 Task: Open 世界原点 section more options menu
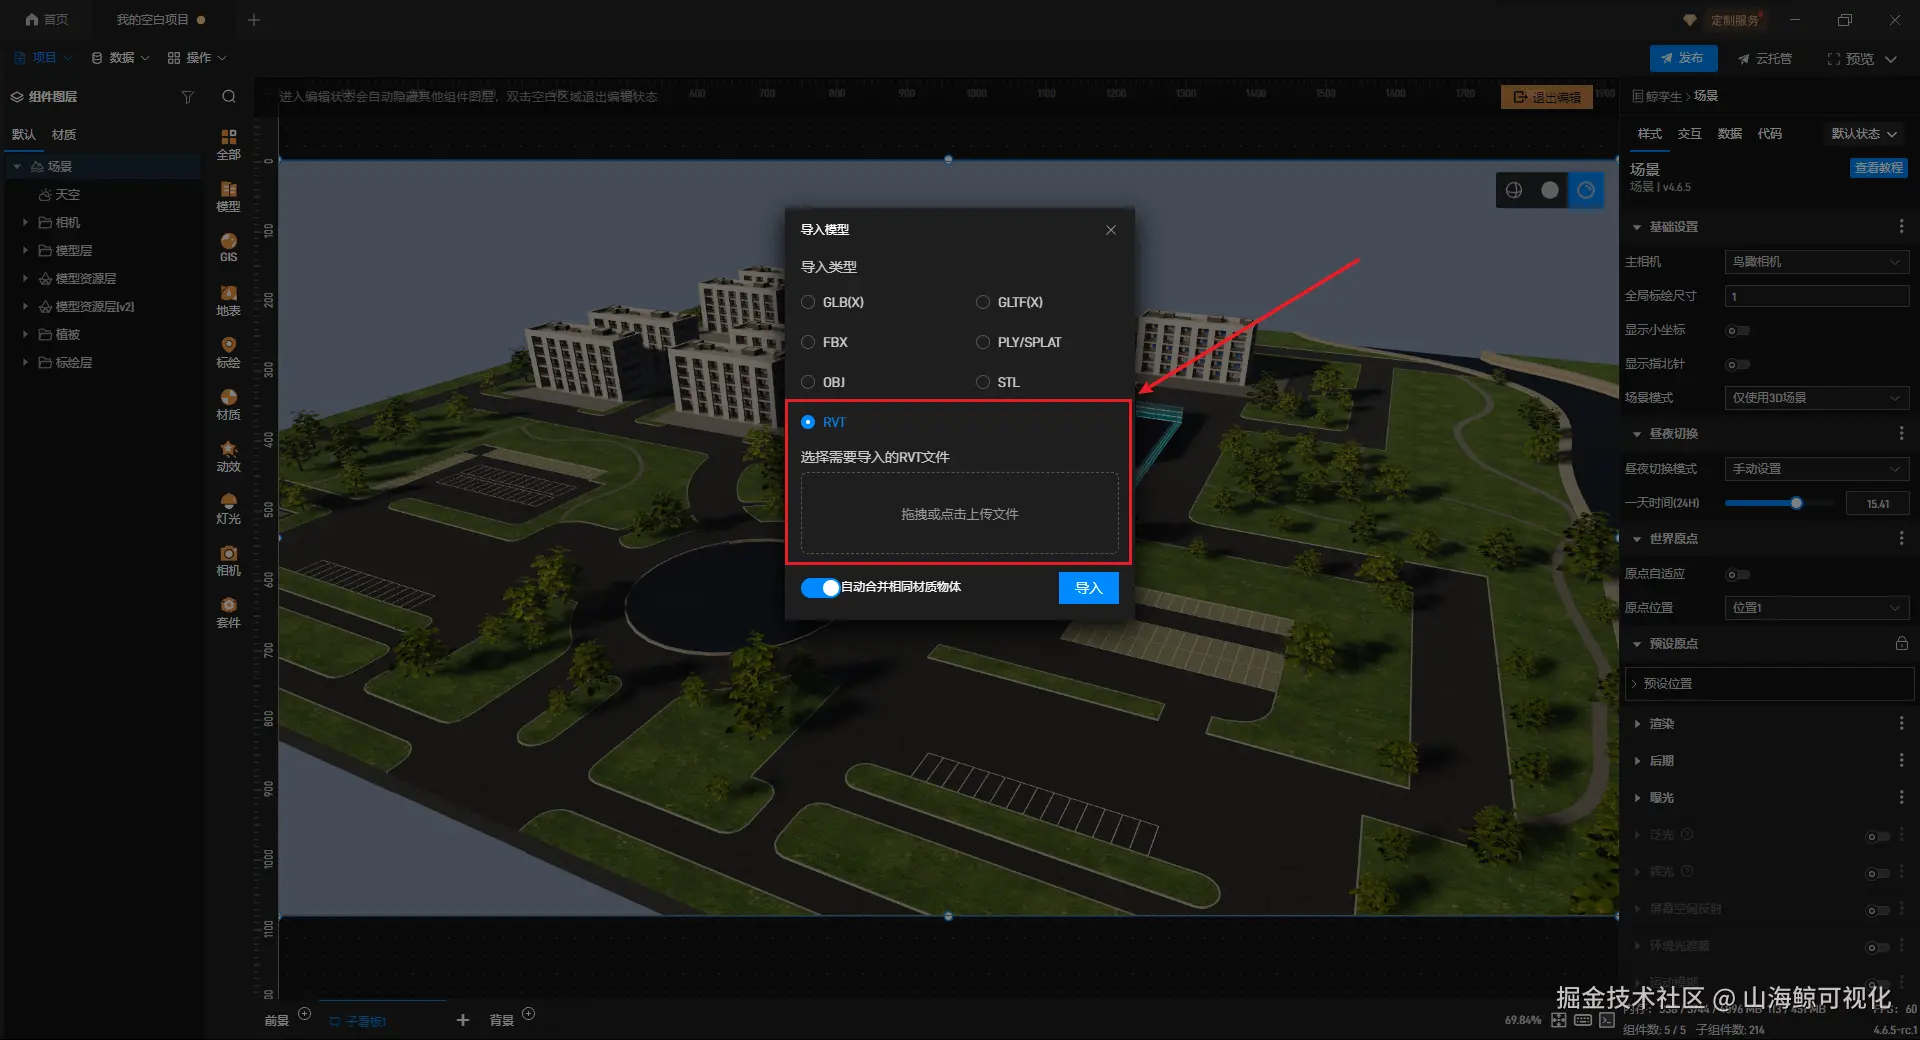coord(1901,538)
